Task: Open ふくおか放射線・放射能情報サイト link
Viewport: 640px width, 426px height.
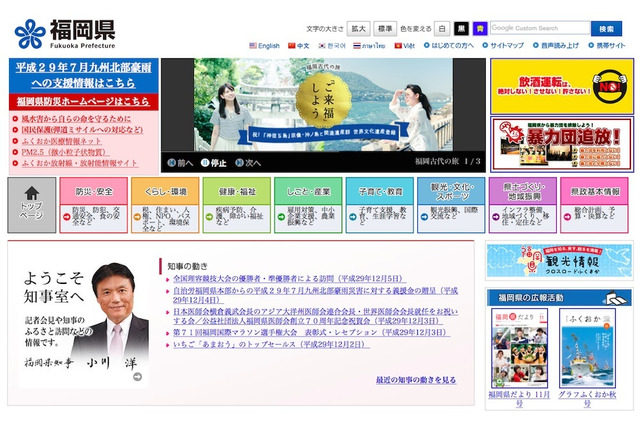Action: [x=80, y=163]
